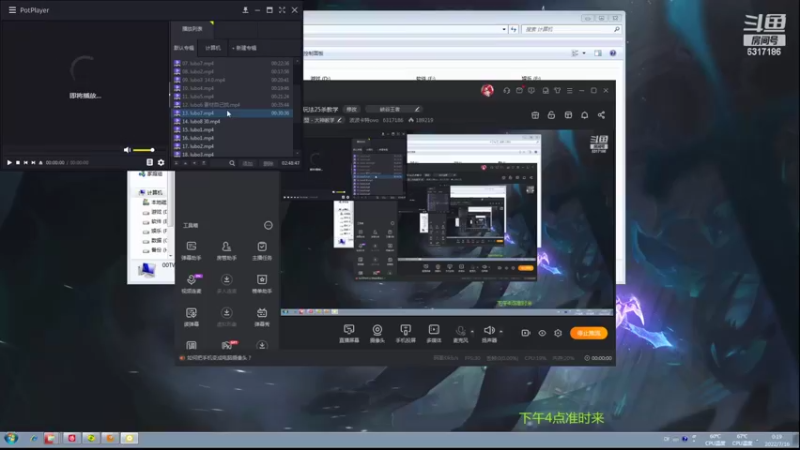The width and height of the screenshot is (800, 450).
Task: Click the notification bell icon
Action: pos(585,115)
